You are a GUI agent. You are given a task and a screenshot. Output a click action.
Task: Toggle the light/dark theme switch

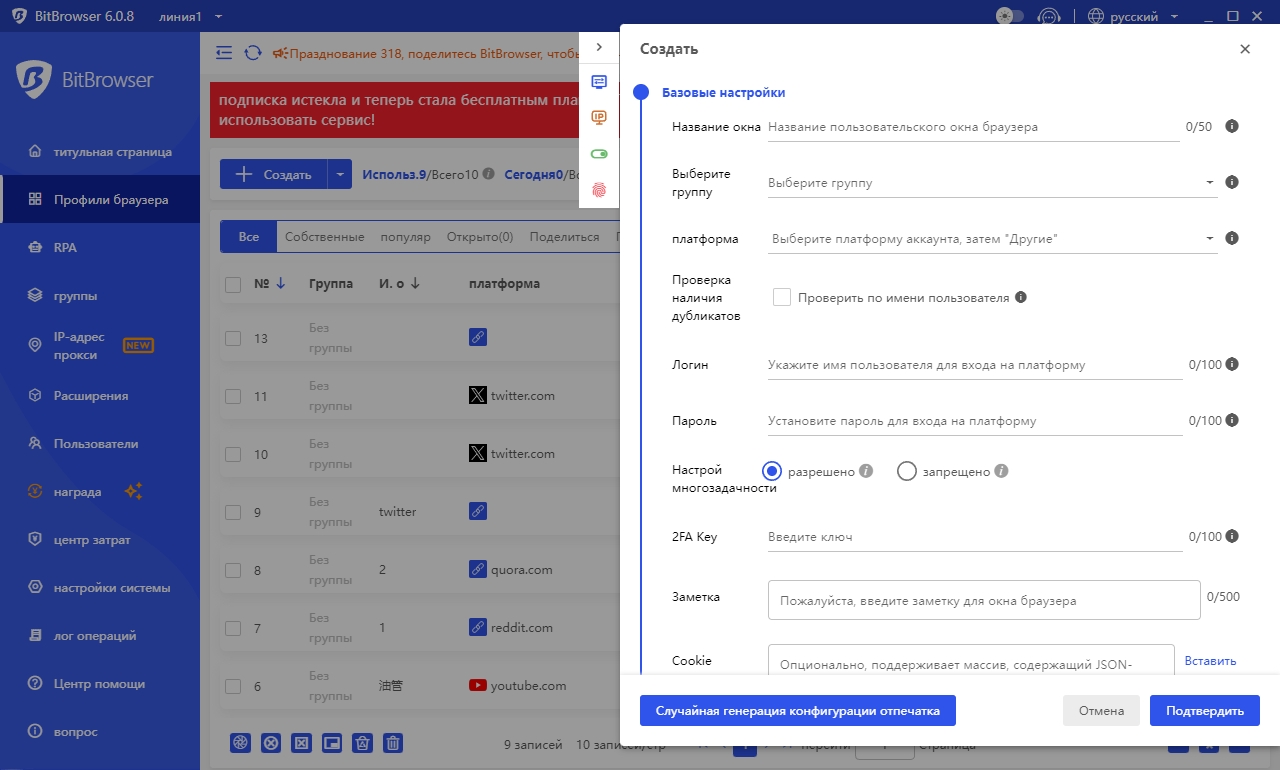coord(1010,16)
